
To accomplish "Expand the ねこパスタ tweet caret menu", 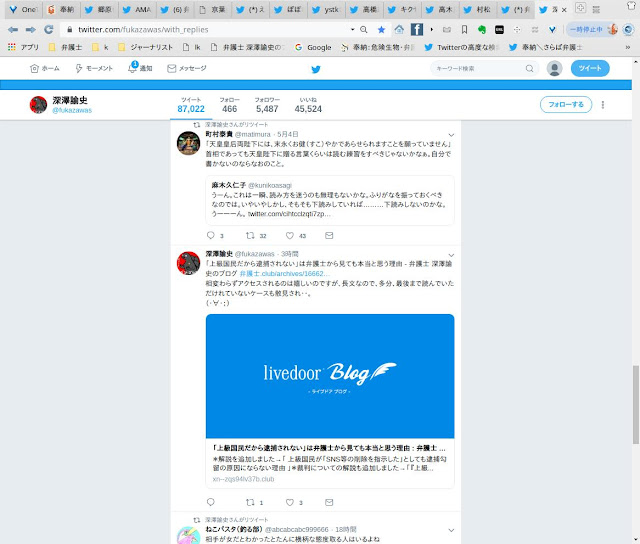I will 451,530.
